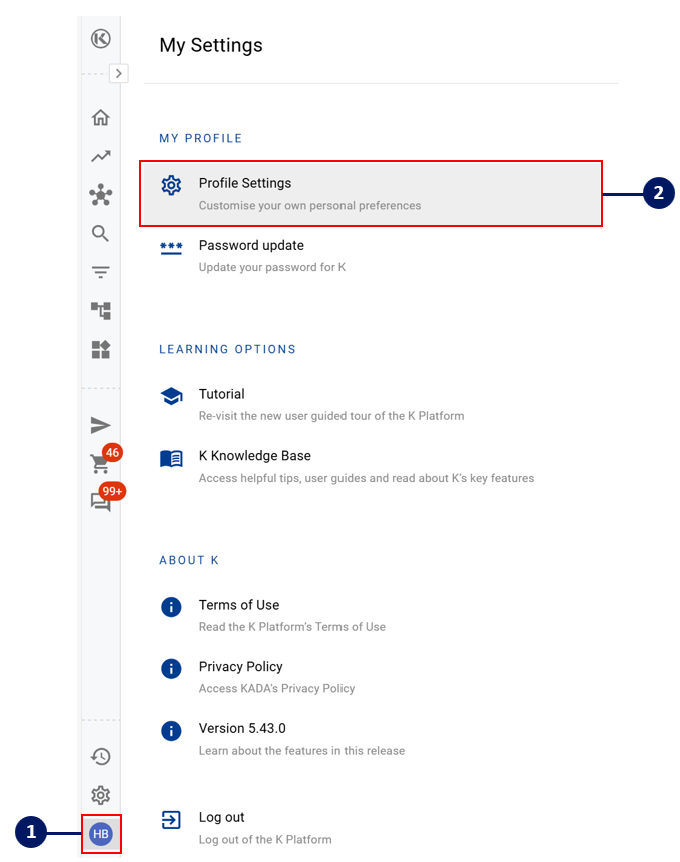Open the chat messages with 99+ badge
The width and height of the screenshot is (680, 862).
(100, 502)
